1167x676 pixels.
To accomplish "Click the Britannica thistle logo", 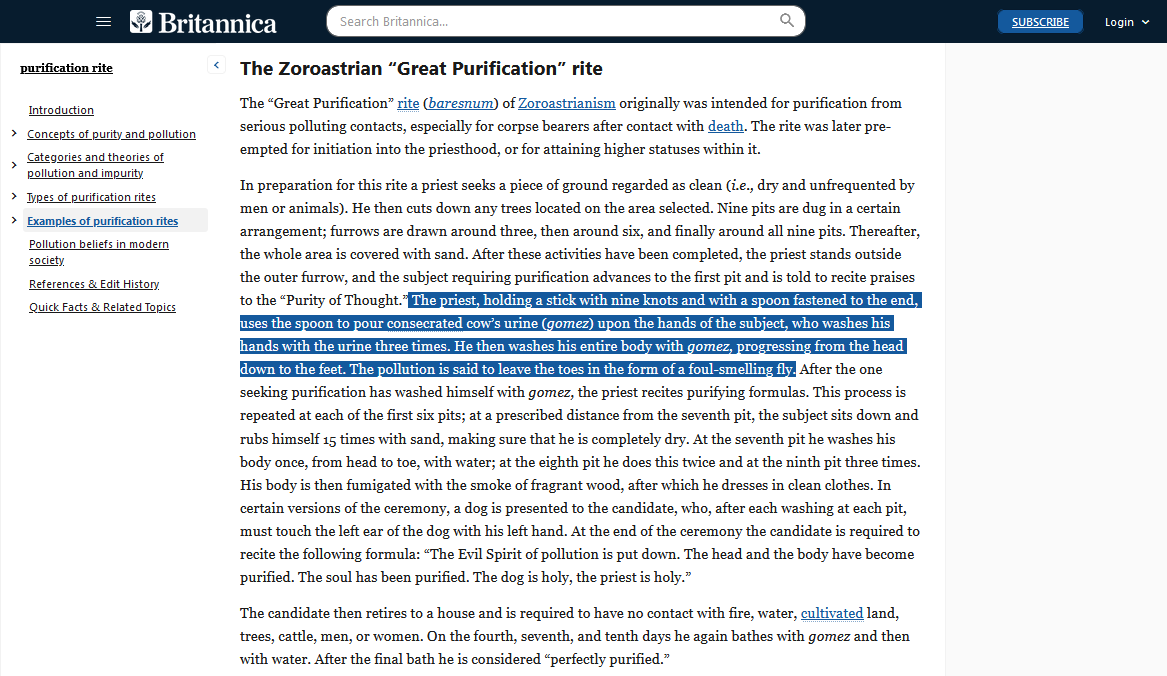I will coord(141,22).
